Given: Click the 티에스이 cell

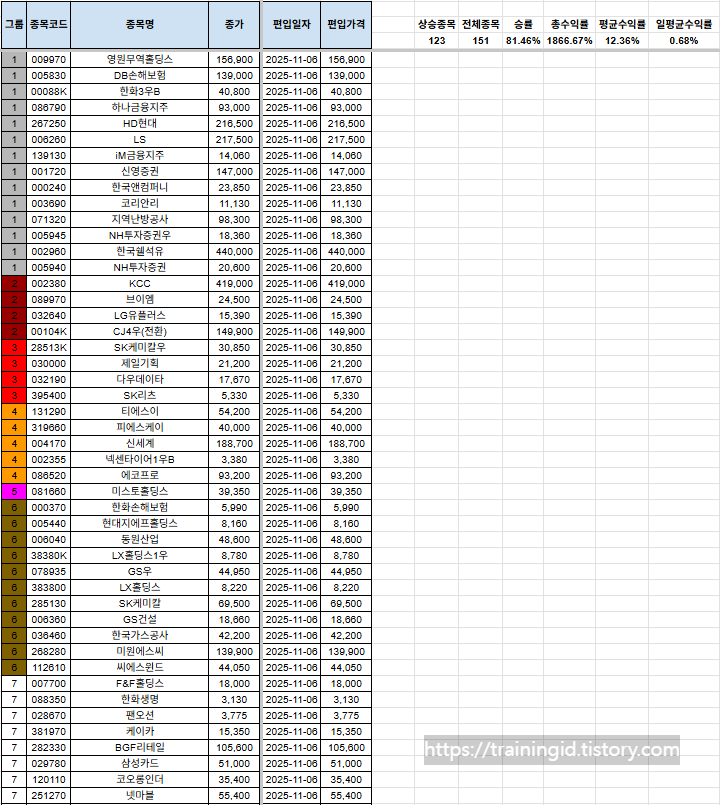Looking at the screenshot, I should pos(140,412).
